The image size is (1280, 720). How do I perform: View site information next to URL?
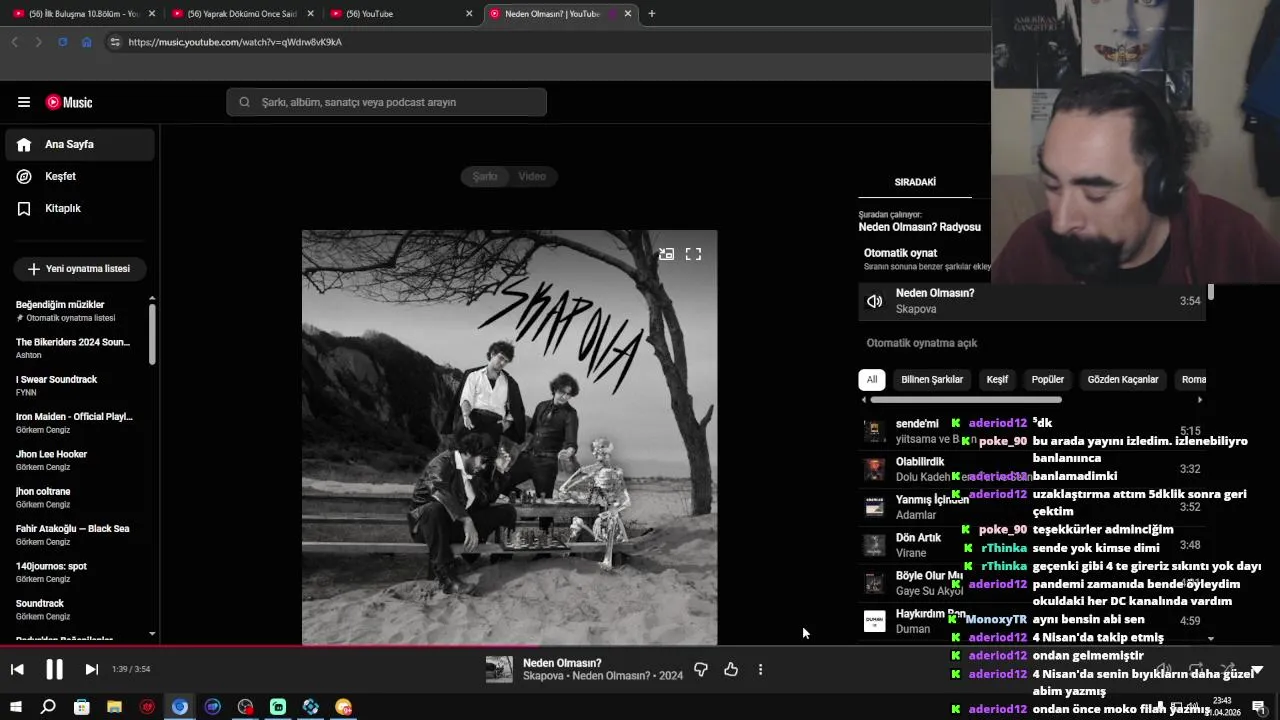tap(115, 42)
